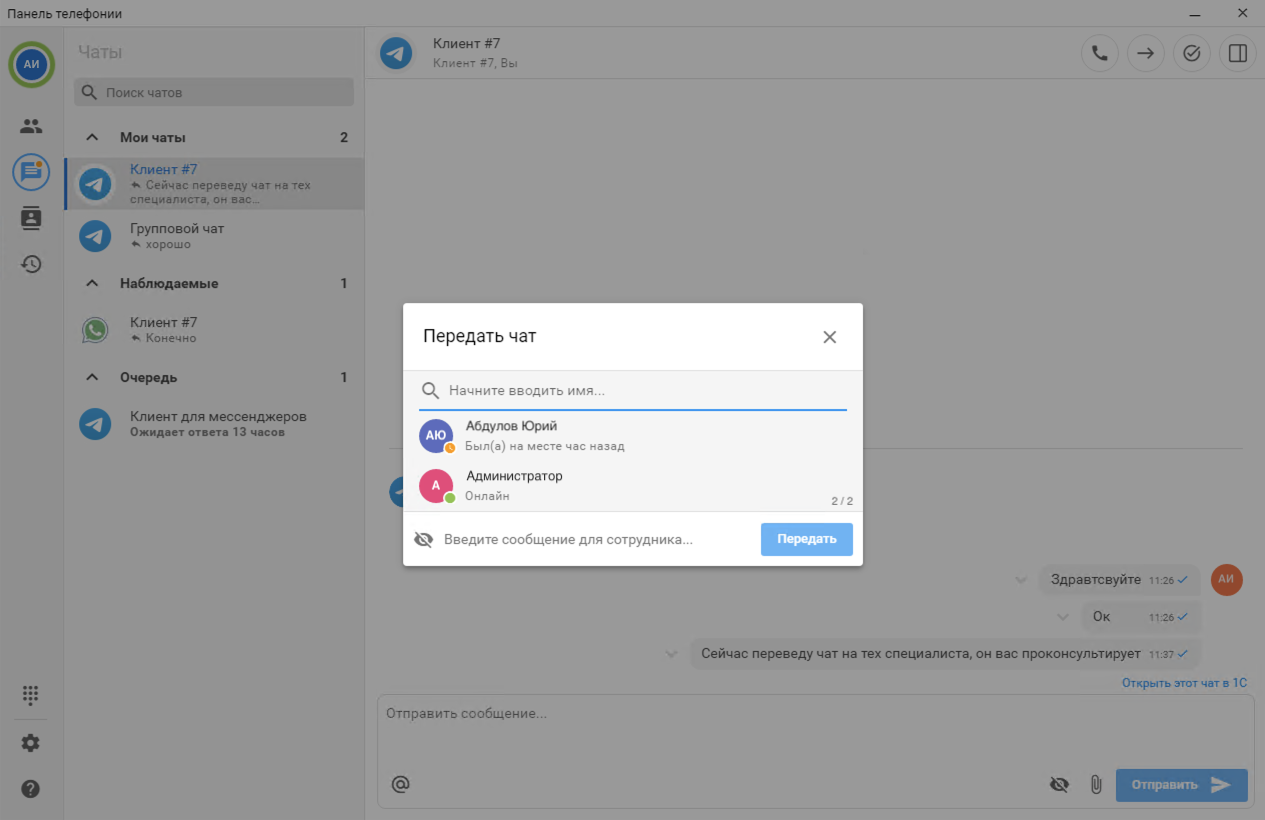Click the phone call icon in chat header
The width and height of the screenshot is (1265, 820).
click(x=1099, y=54)
